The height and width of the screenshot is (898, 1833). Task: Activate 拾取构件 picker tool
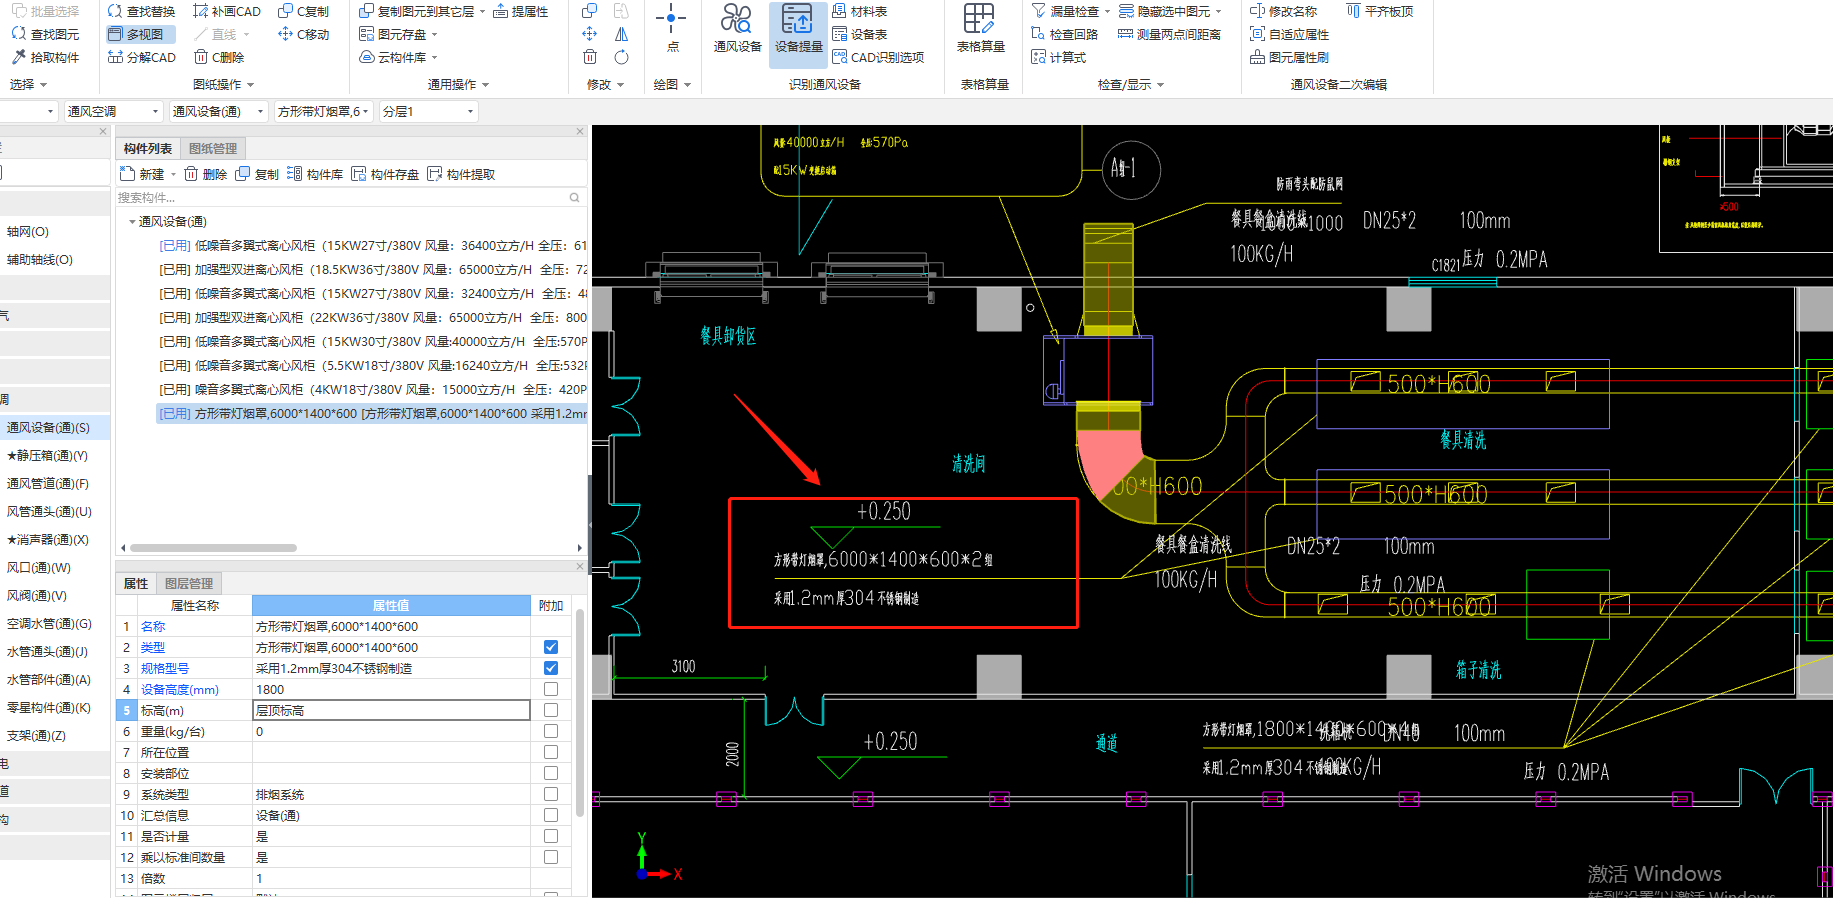[45, 57]
